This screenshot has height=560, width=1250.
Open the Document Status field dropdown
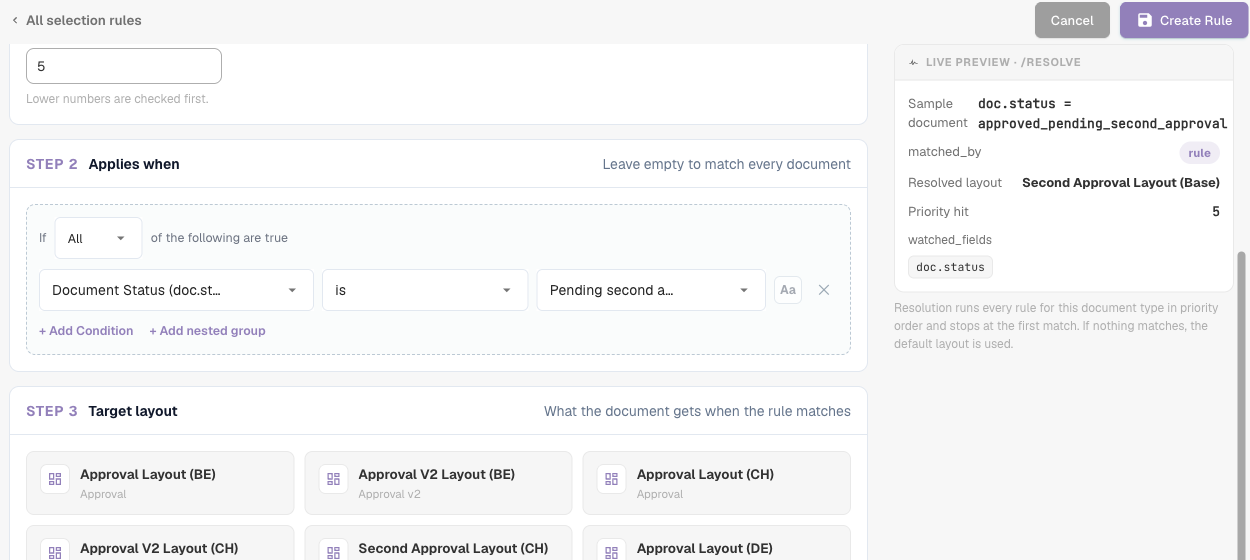click(176, 290)
